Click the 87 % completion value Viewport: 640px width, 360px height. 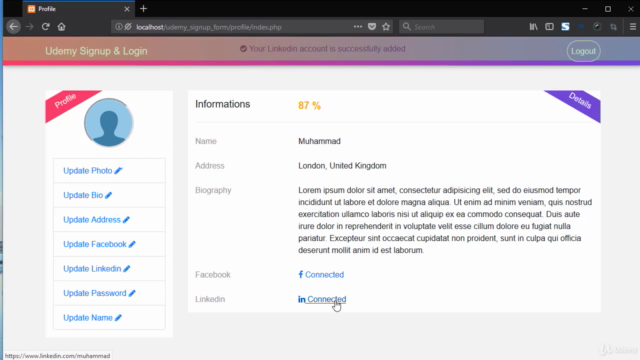coord(309,106)
